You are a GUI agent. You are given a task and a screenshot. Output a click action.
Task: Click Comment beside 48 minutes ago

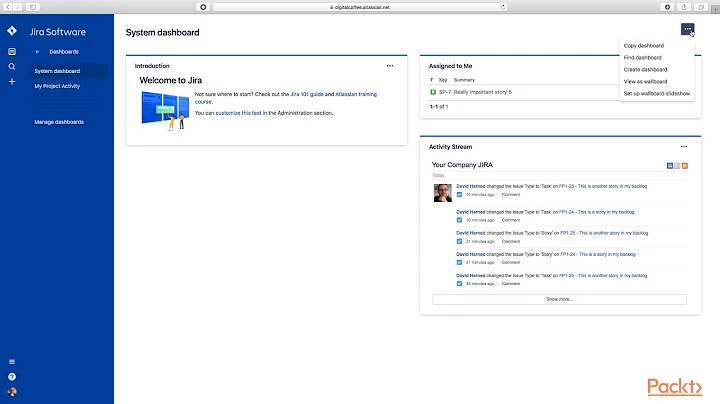coord(511,284)
